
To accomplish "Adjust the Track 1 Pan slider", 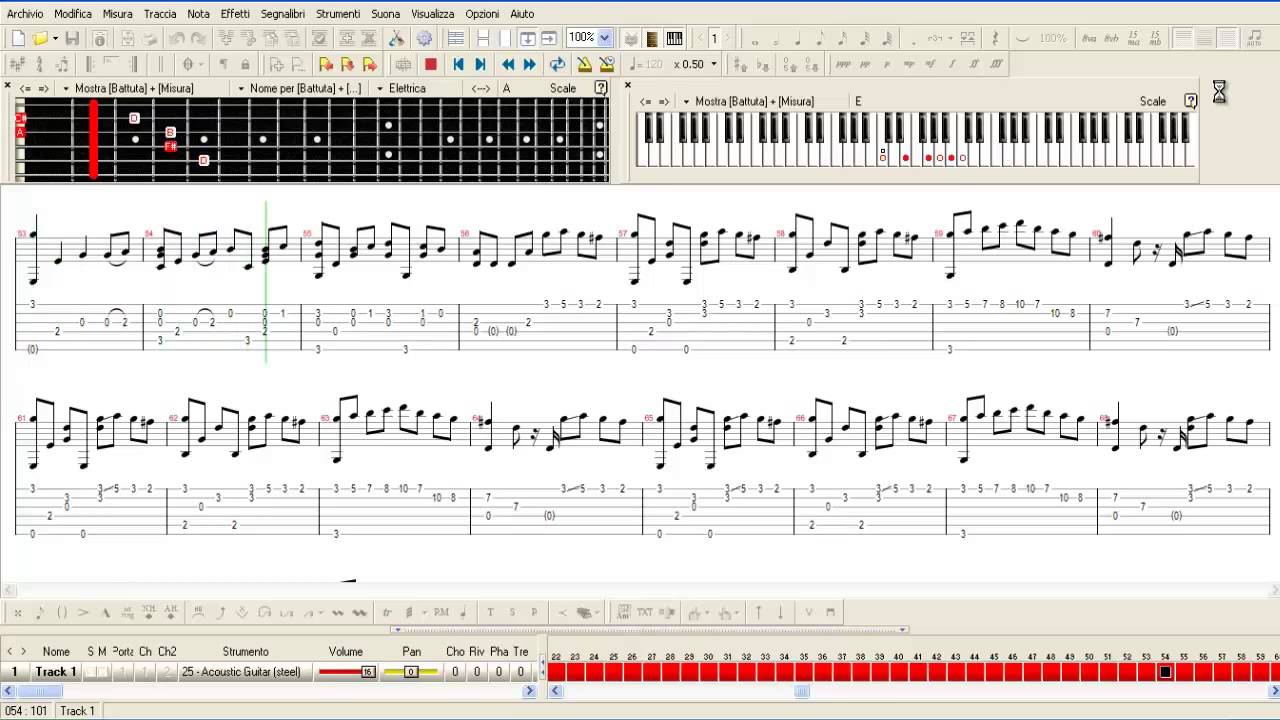I will tap(411, 672).
